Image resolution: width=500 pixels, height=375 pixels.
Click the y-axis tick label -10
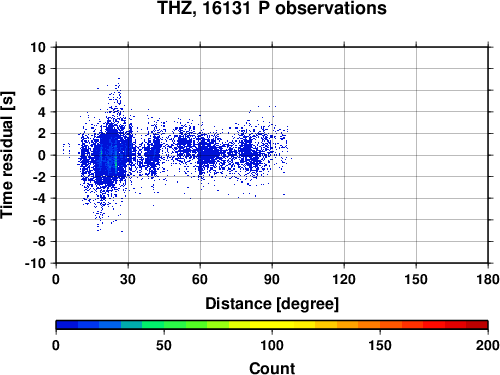click(35, 263)
